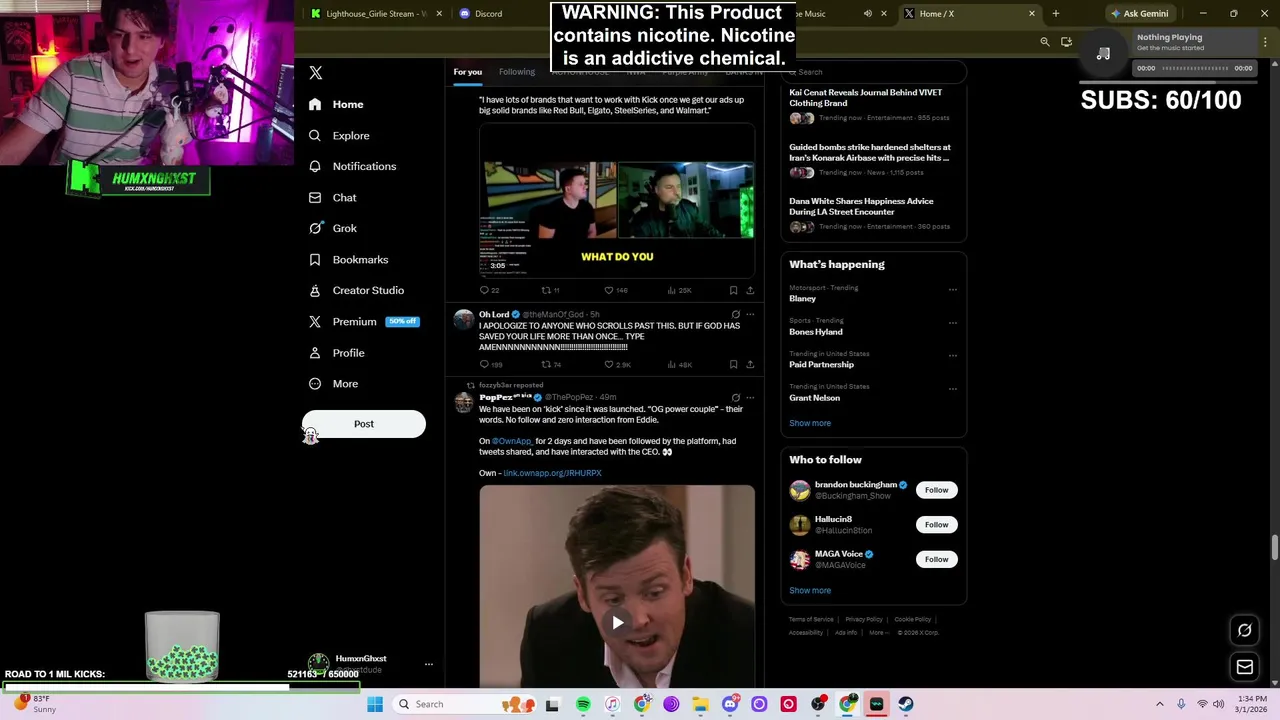
Task: Open the options for the Grant Nelson trend
Action: (x=952, y=389)
